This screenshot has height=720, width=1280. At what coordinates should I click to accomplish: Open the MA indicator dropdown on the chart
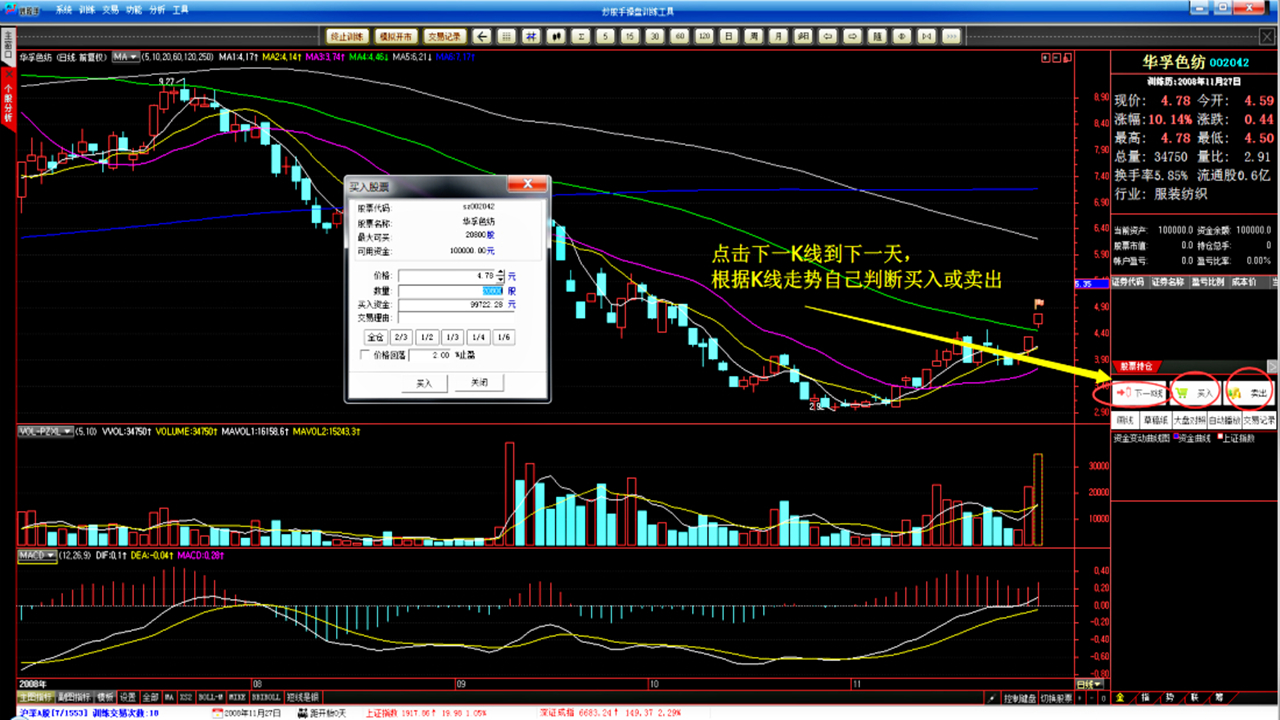(x=125, y=57)
